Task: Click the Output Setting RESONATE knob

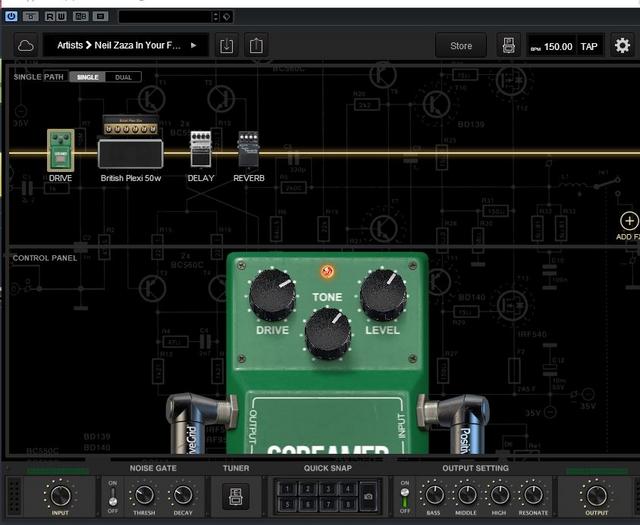Action: 533,495
